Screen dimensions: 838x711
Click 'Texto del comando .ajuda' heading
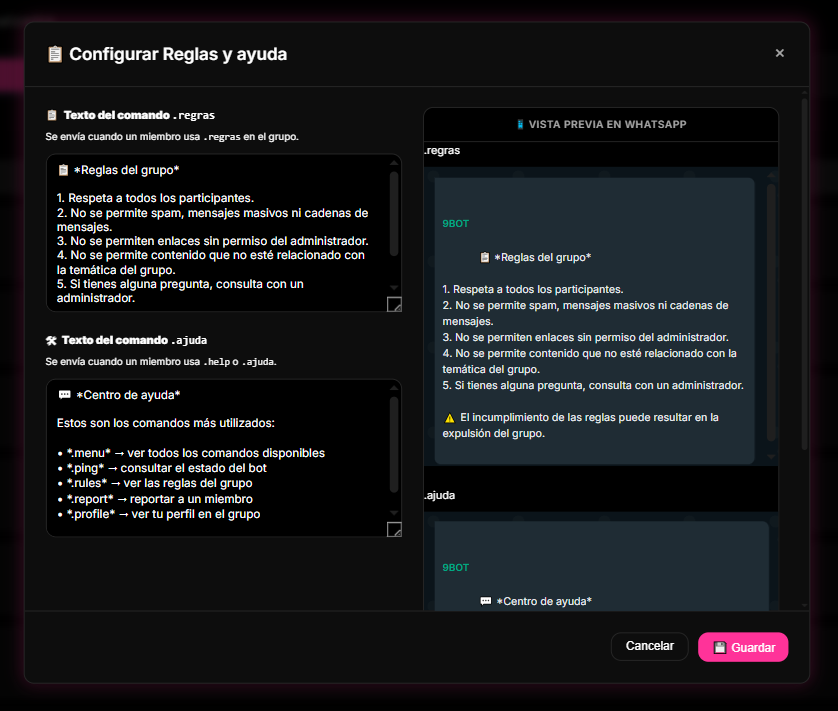134,340
